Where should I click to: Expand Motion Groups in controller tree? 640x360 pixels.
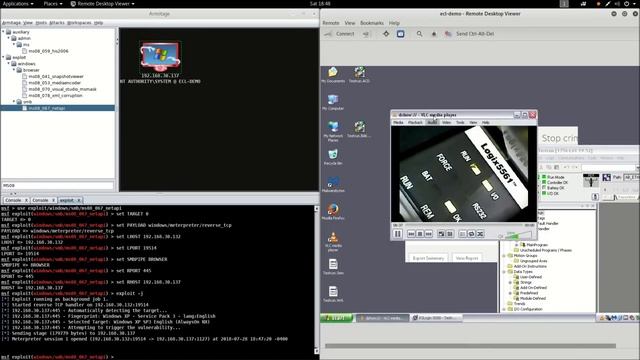click(504, 256)
